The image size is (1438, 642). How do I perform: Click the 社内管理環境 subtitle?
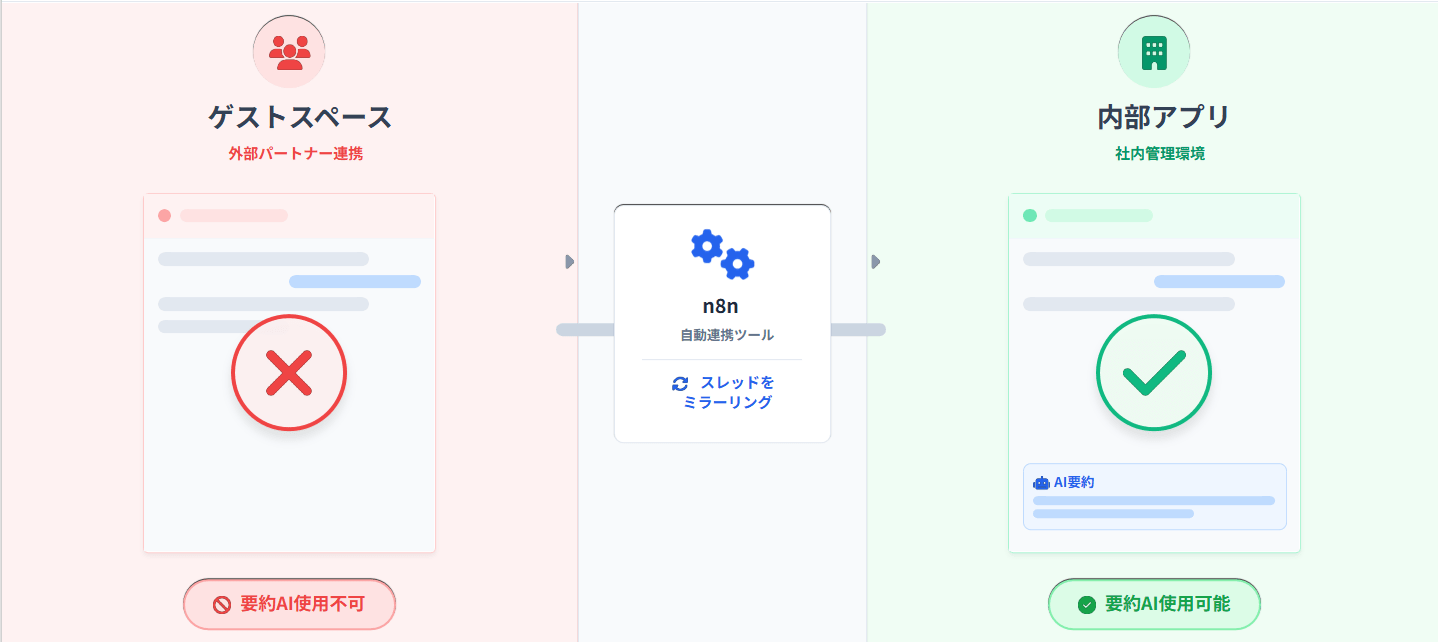(1160, 154)
